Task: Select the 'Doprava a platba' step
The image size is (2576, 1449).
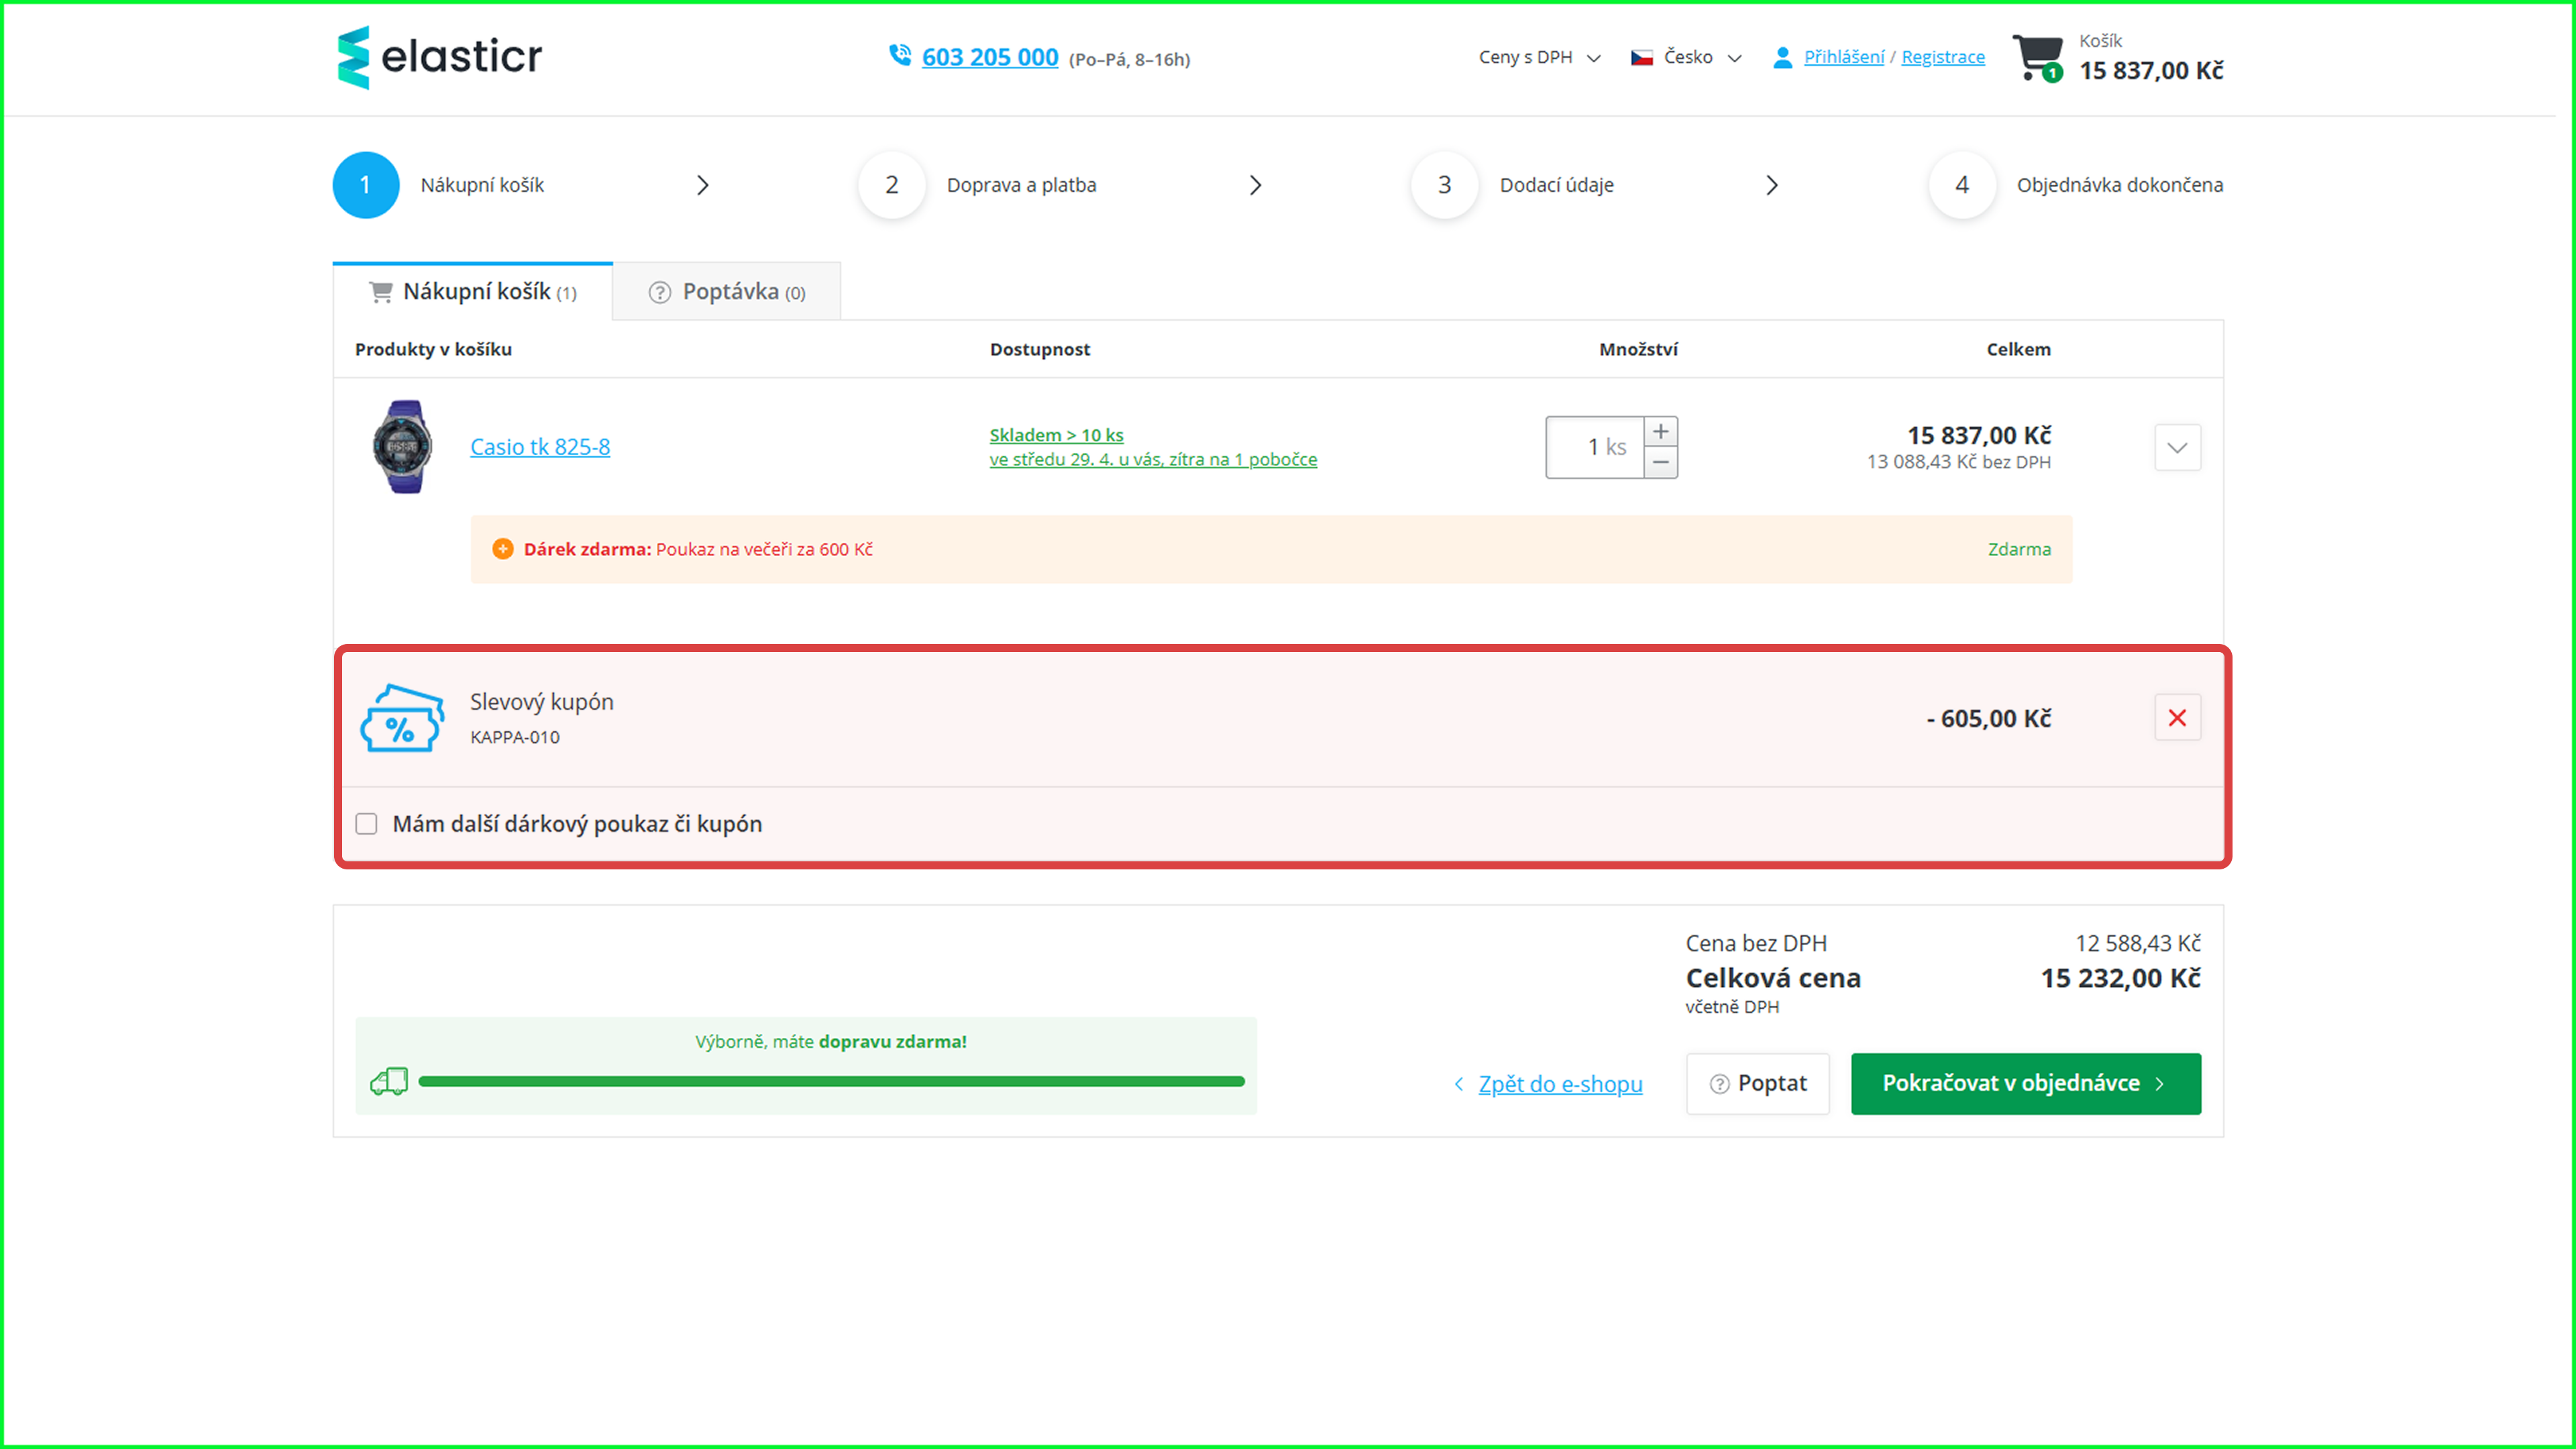Action: [x=1020, y=185]
